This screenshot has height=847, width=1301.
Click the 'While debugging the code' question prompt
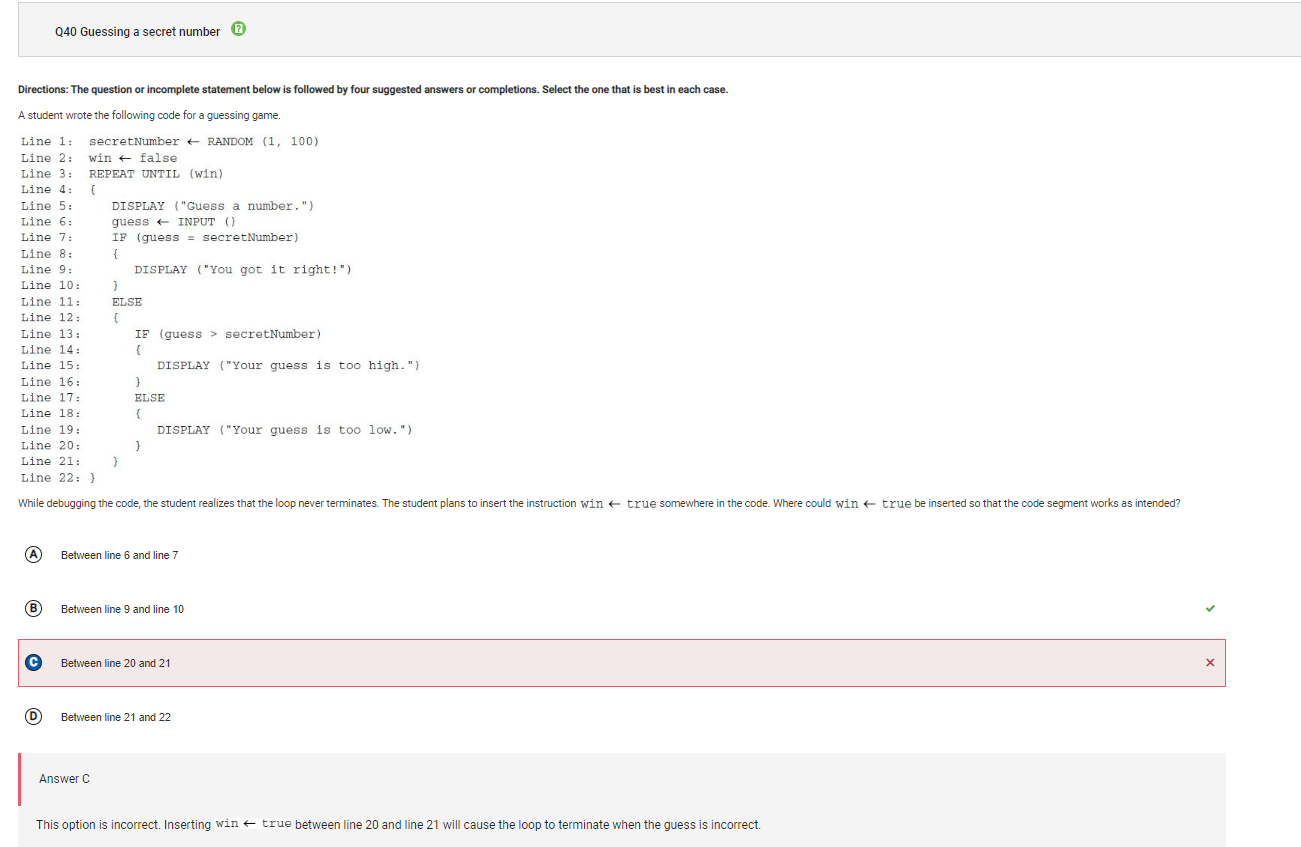(x=599, y=503)
